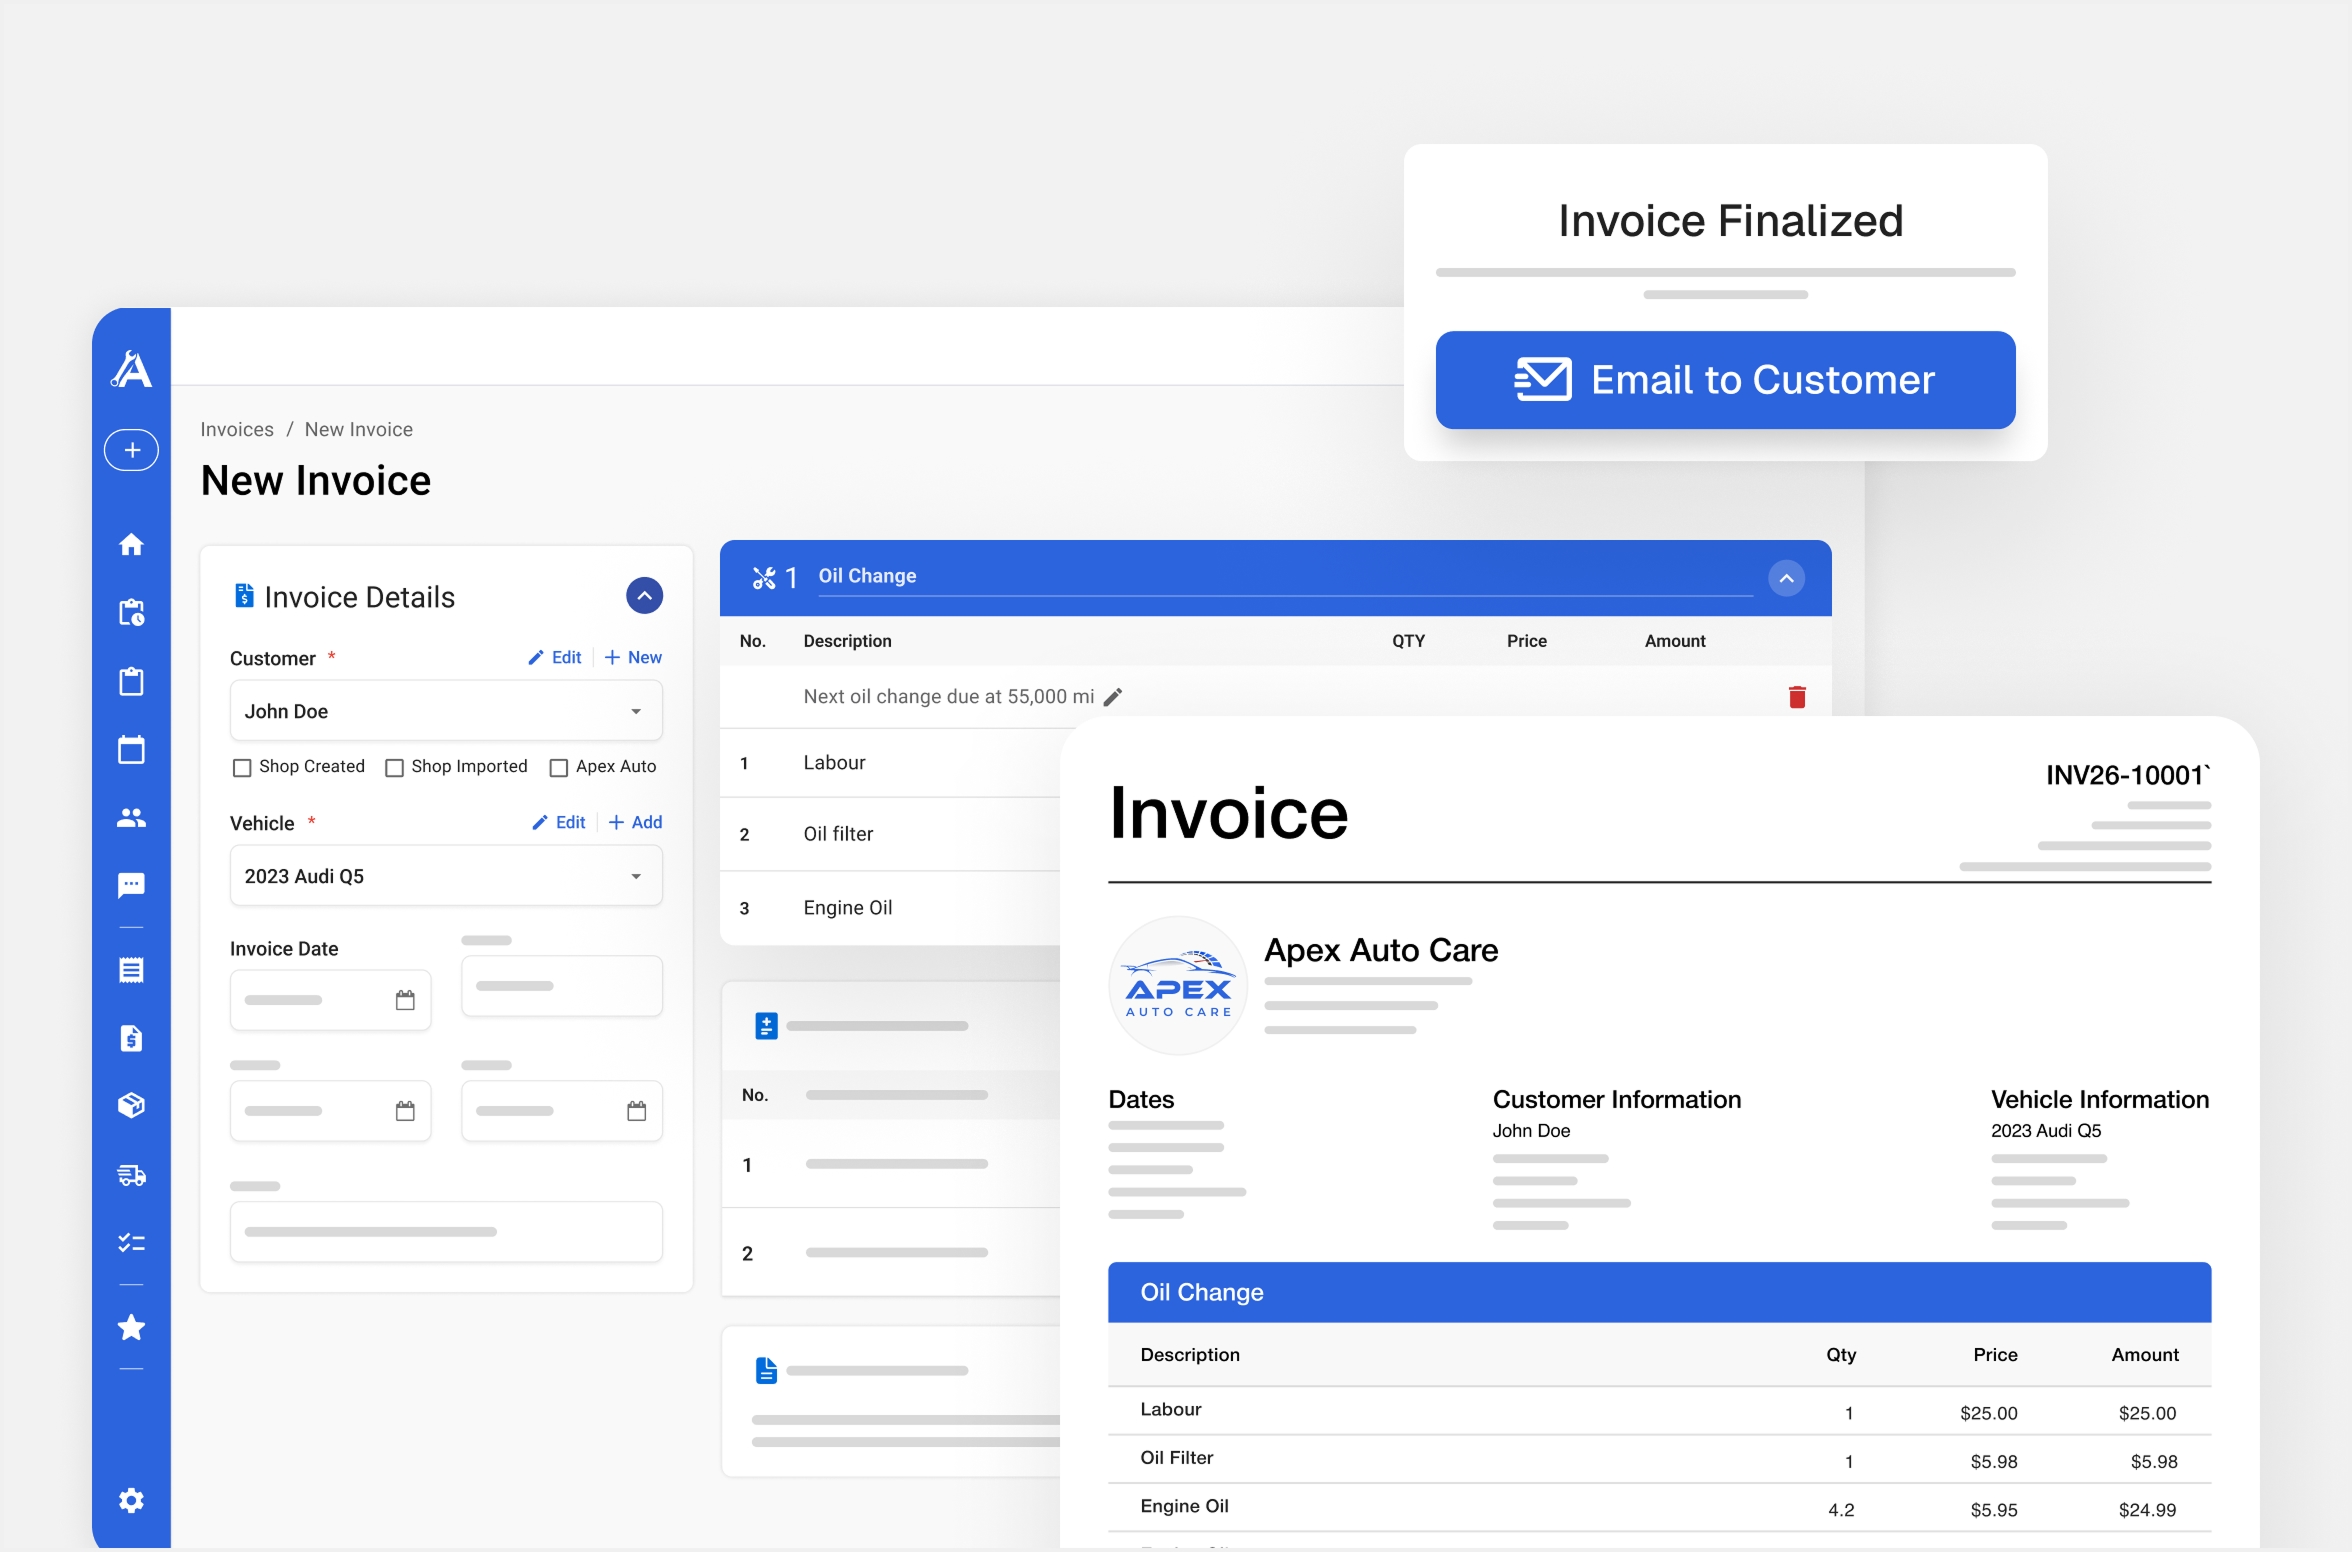Open the chat messages icon in the sidebar
The height and width of the screenshot is (1552, 2352).
pyautogui.click(x=131, y=885)
